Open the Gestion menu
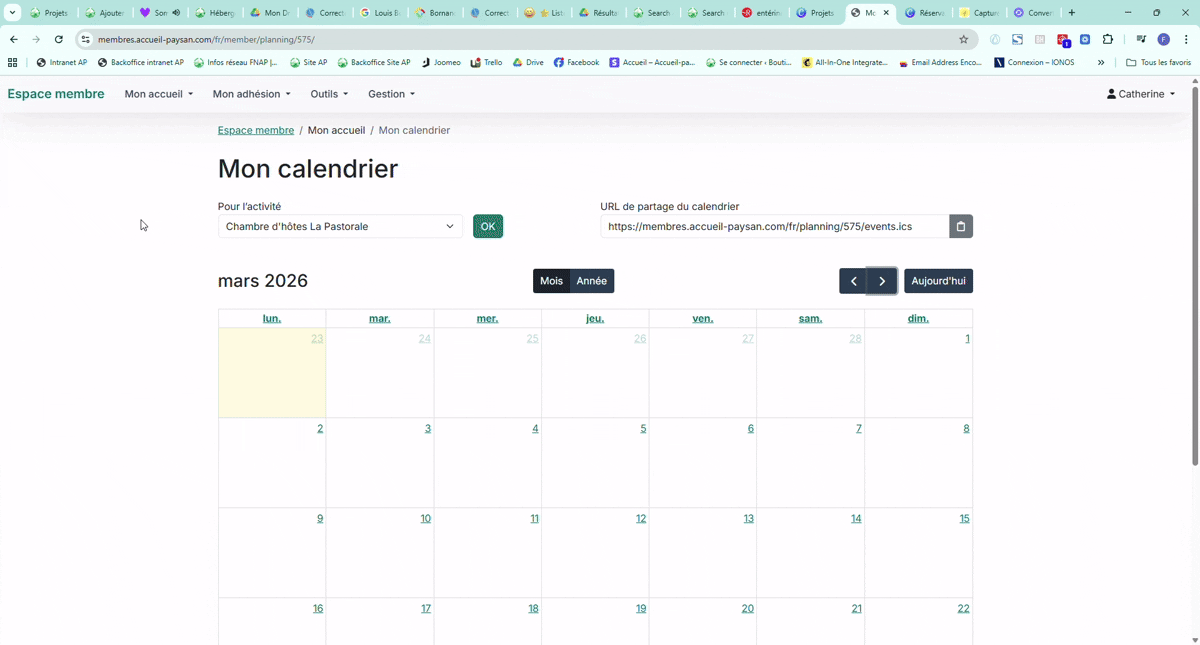 click(x=391, y=94)
